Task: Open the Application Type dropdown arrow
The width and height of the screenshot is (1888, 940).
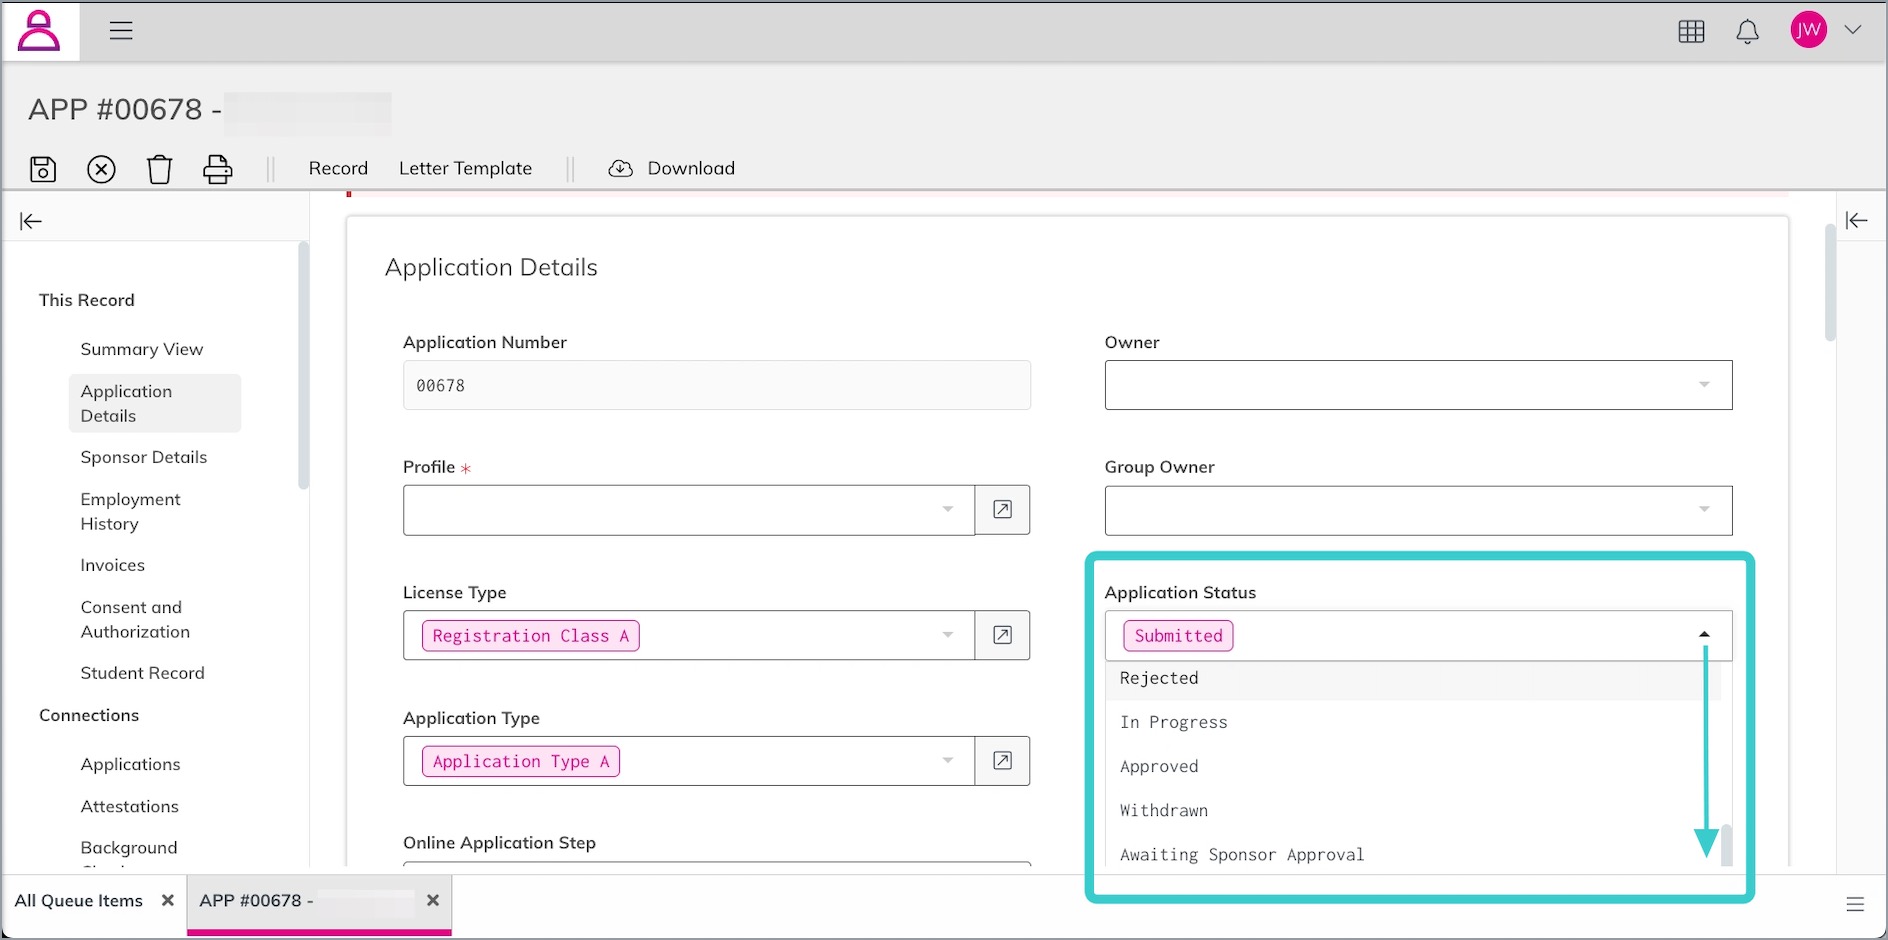Action: tap(947, 761)
